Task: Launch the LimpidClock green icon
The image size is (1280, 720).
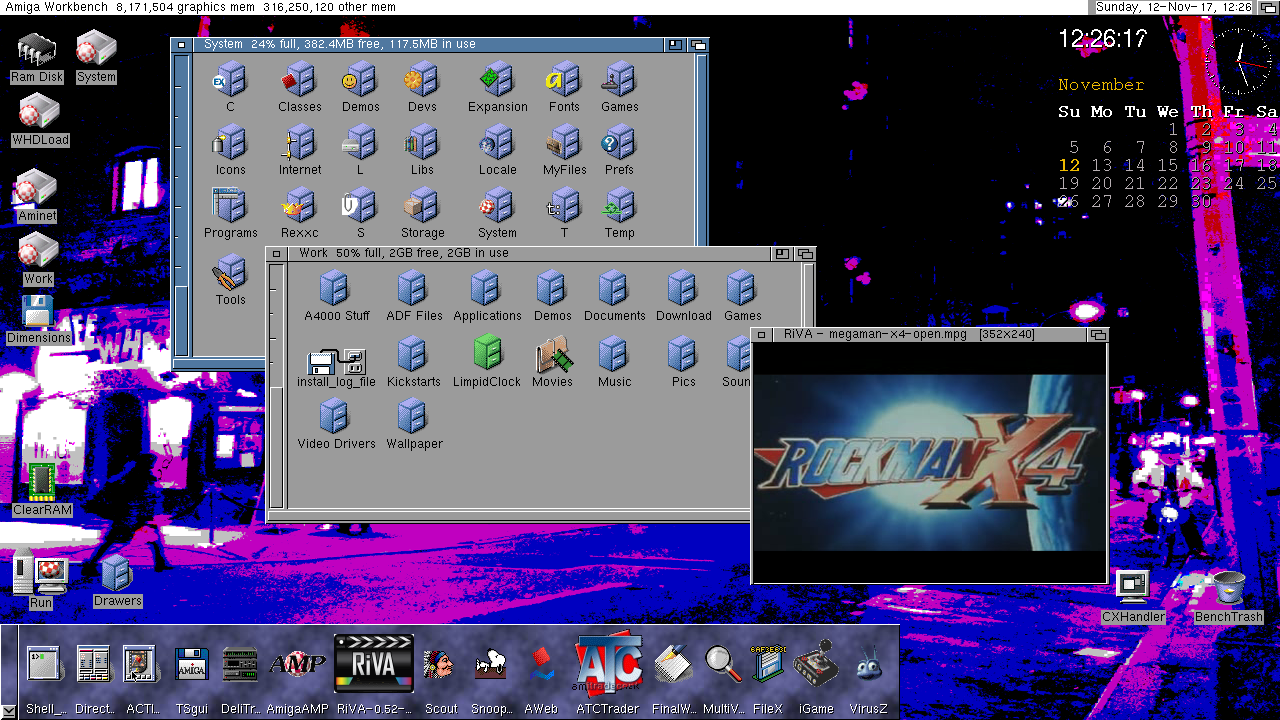Action: pyautogui.click(x=487, y=353)
